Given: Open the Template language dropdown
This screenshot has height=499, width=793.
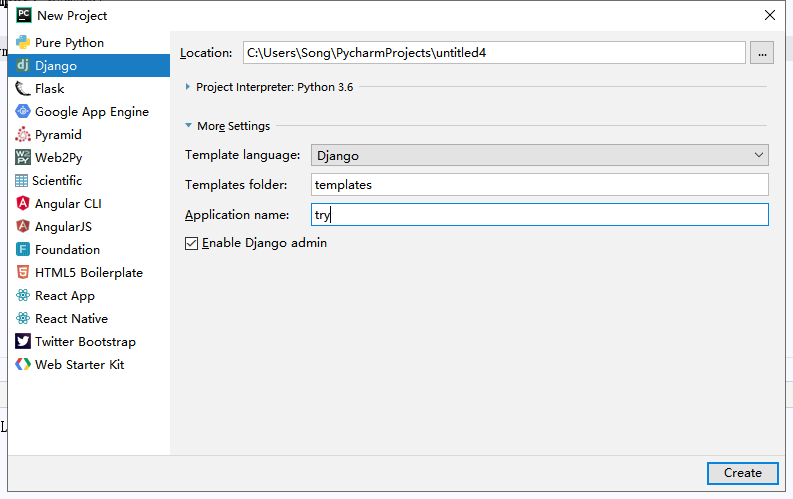Looking at the screenshot, I should [x=540, y=155].
